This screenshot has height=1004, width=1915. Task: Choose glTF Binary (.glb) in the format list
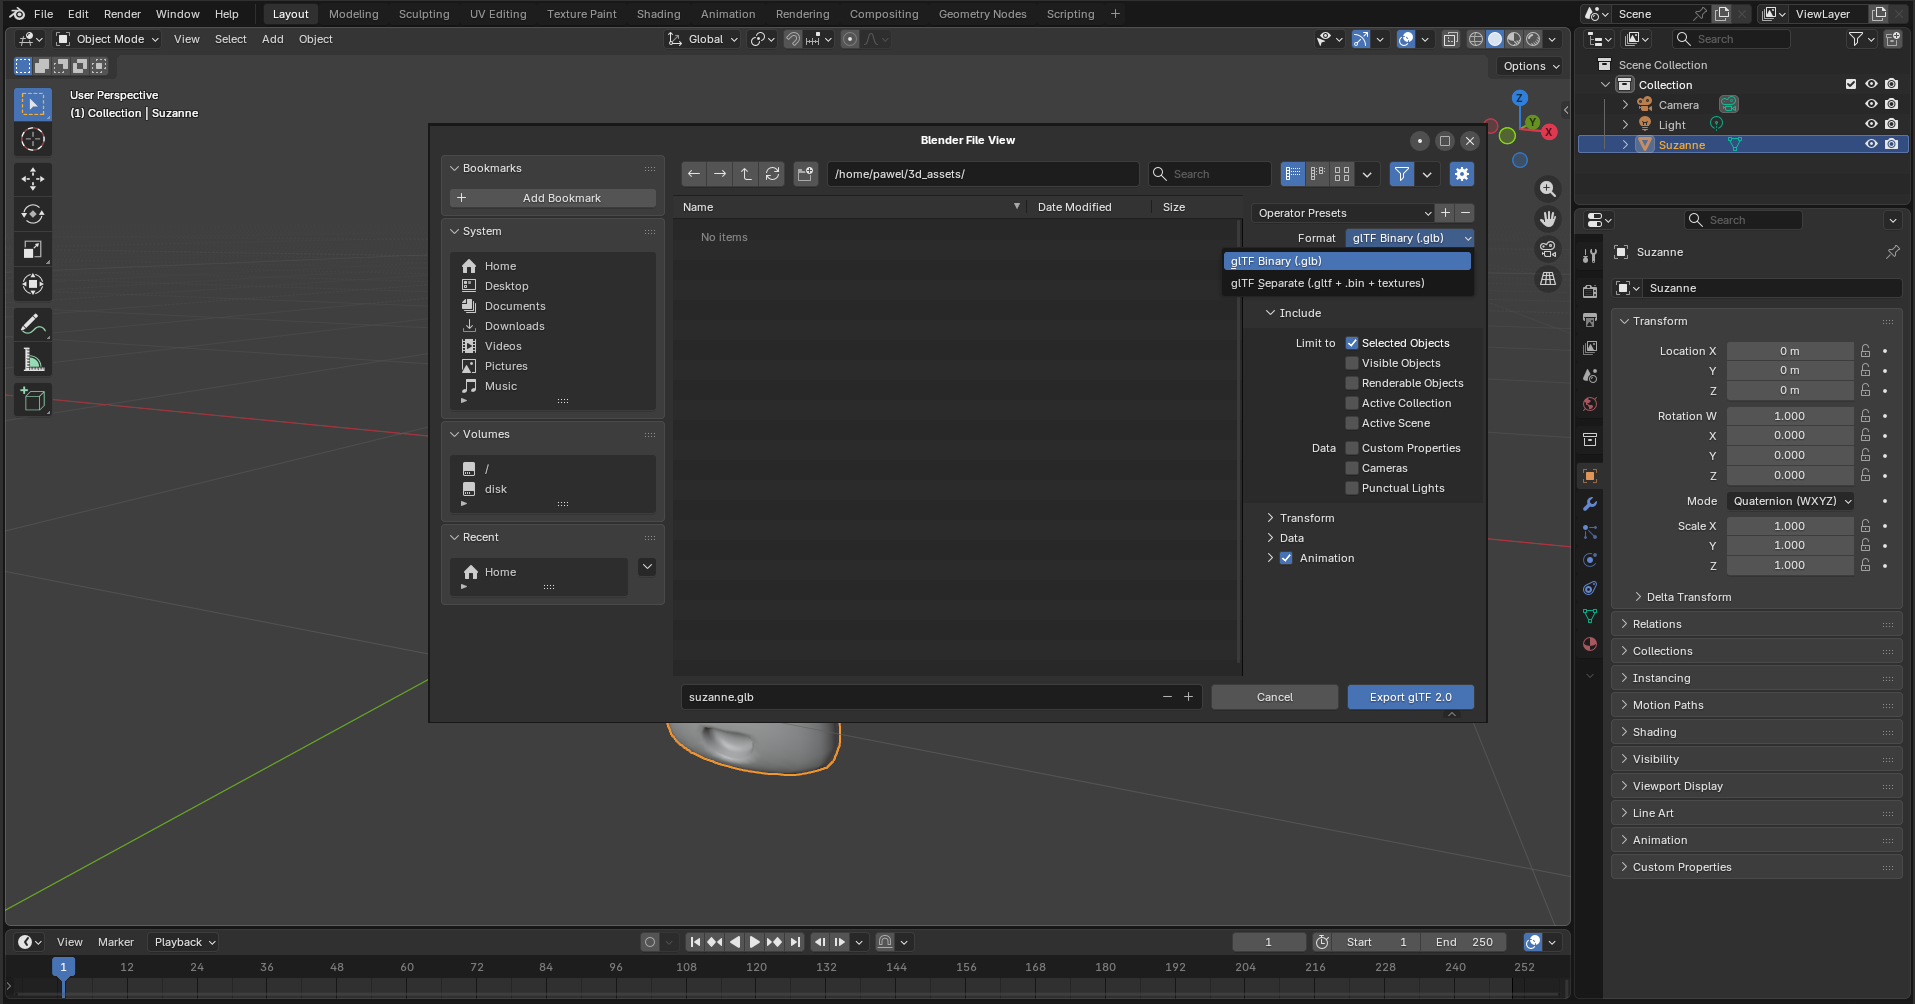(x=1347, y=261)
